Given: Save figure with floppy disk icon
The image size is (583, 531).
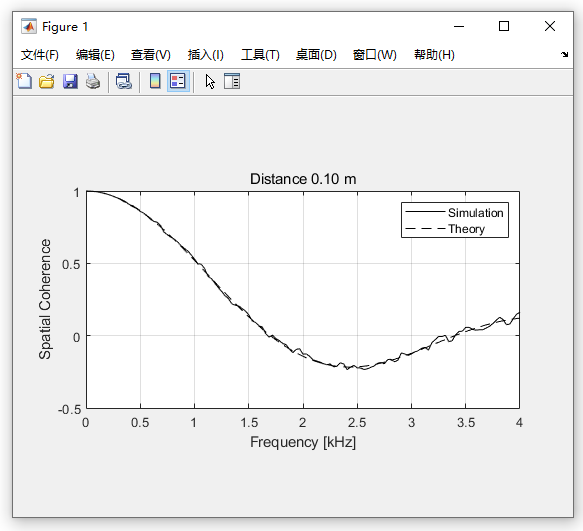Looking at the screenshot, I should [70, 81].
